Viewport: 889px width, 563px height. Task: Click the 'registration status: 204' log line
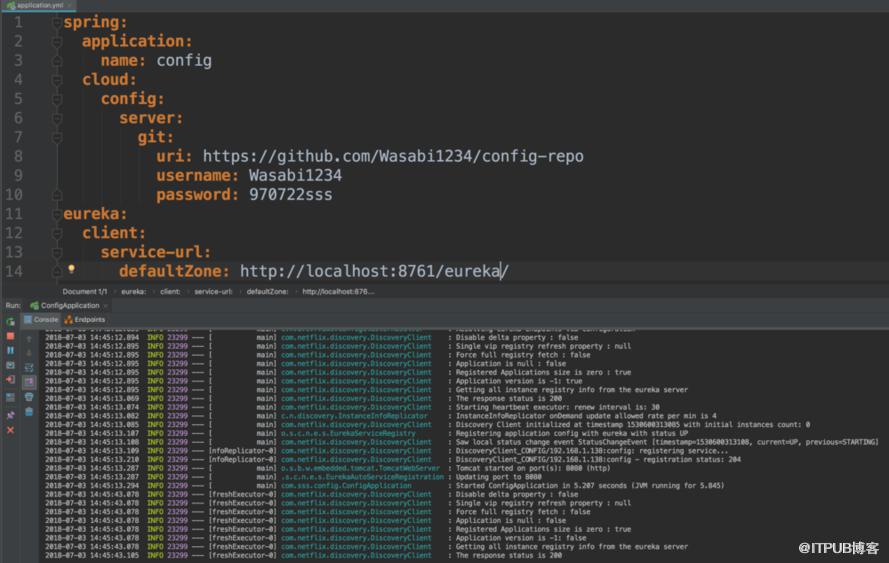coord(598,460)
